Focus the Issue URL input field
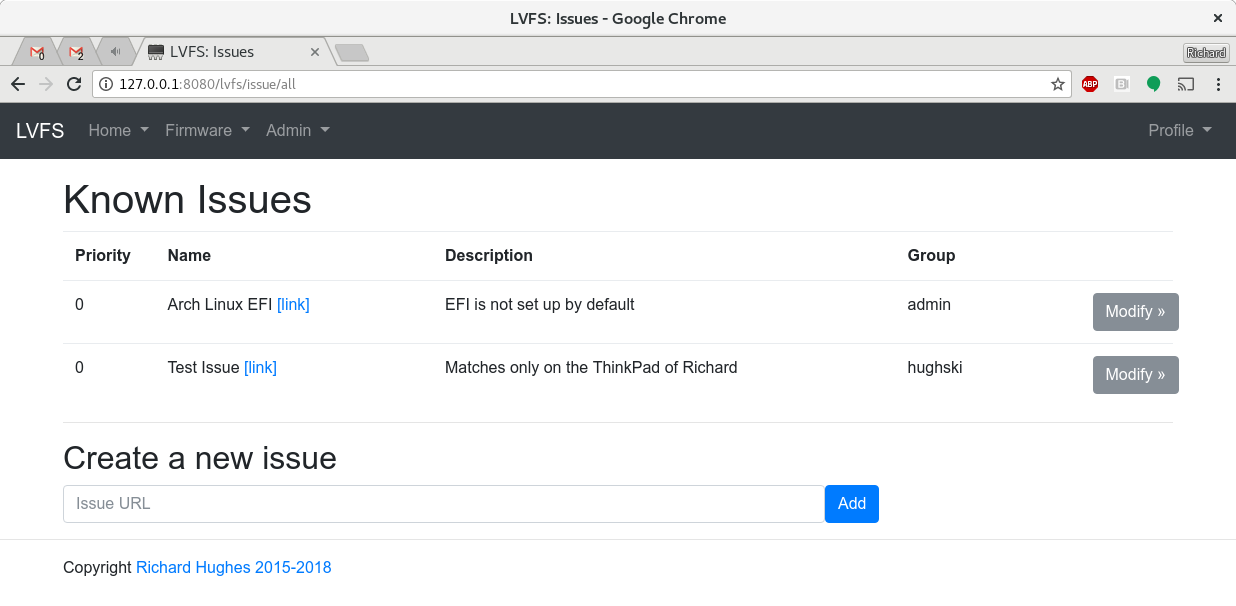This screenshot has width=1236, height=606. (x=444, y=503)
